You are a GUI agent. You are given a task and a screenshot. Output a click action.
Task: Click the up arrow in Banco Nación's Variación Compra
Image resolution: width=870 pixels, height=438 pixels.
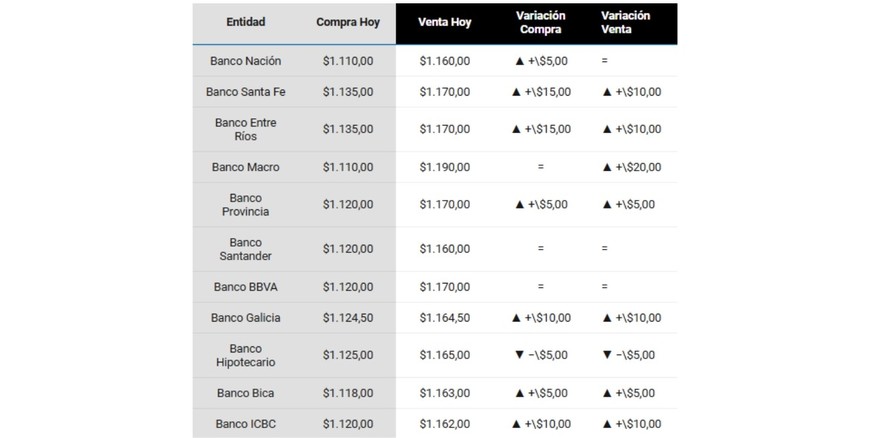(519, 61)
